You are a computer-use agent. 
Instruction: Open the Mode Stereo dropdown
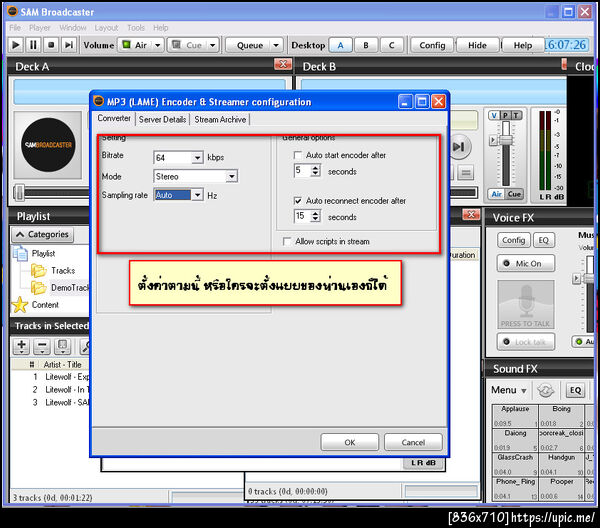pyautogui.click(x=232, y=176)
